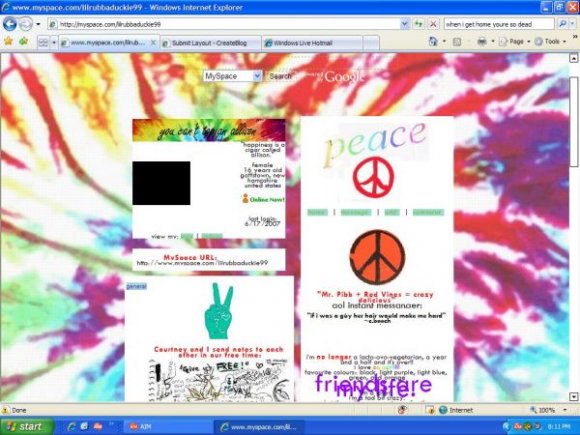Click the second green link under red peace sign
Screen dimensions: 580x435
coord(355,212)
